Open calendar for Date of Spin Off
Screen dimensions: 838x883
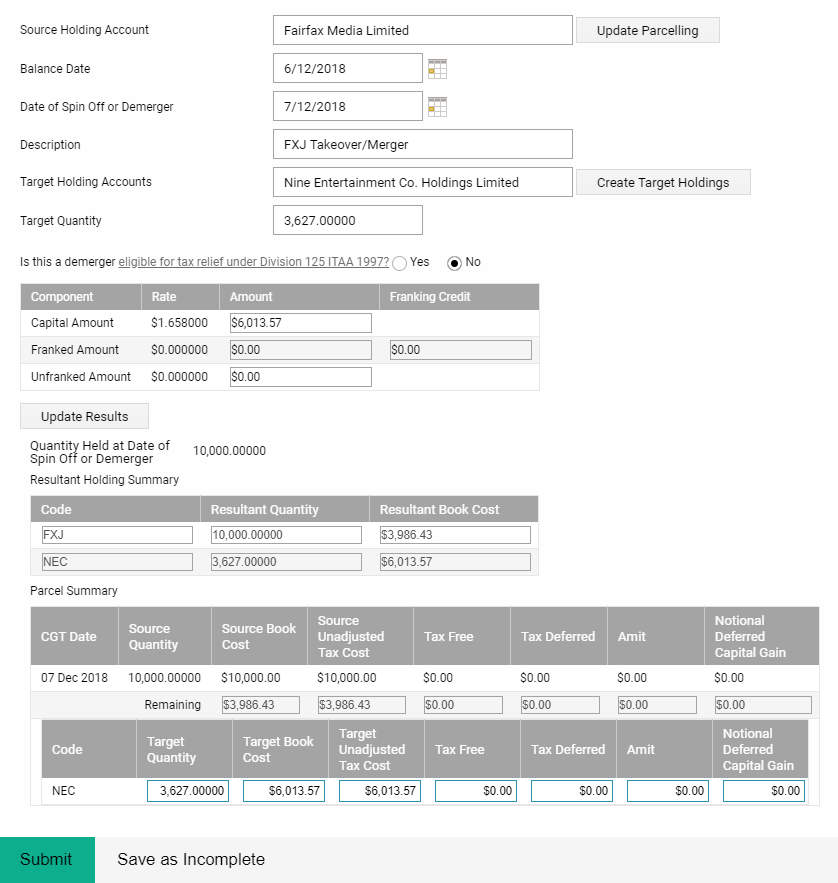pyautogui.click(x=437, y=107)
